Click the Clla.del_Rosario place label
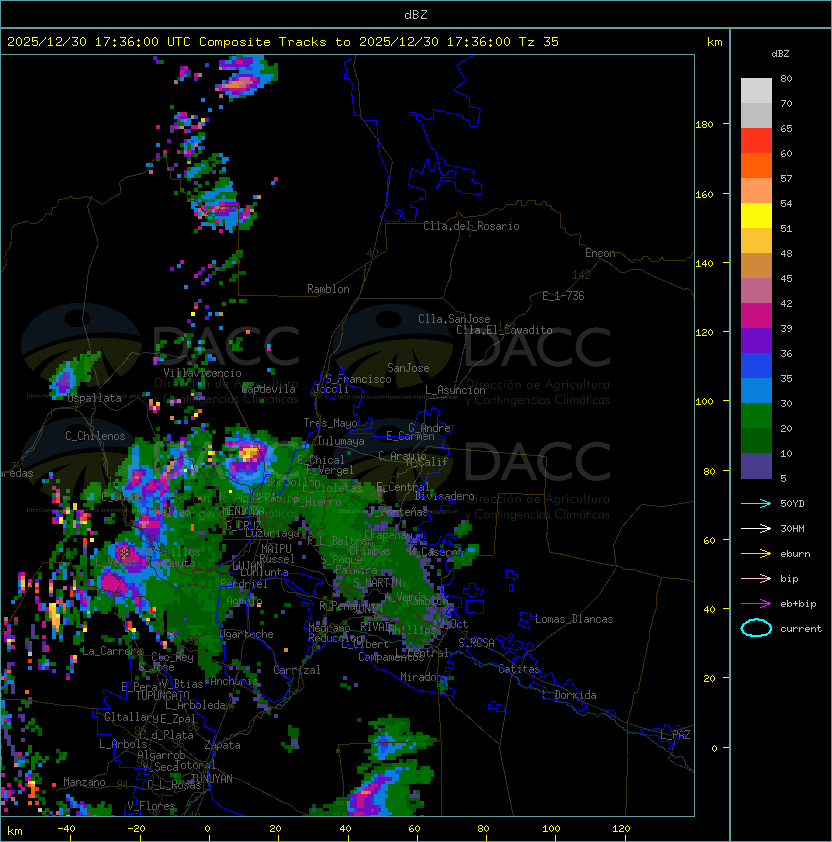 pyautogui.click(x=471, y=226)
